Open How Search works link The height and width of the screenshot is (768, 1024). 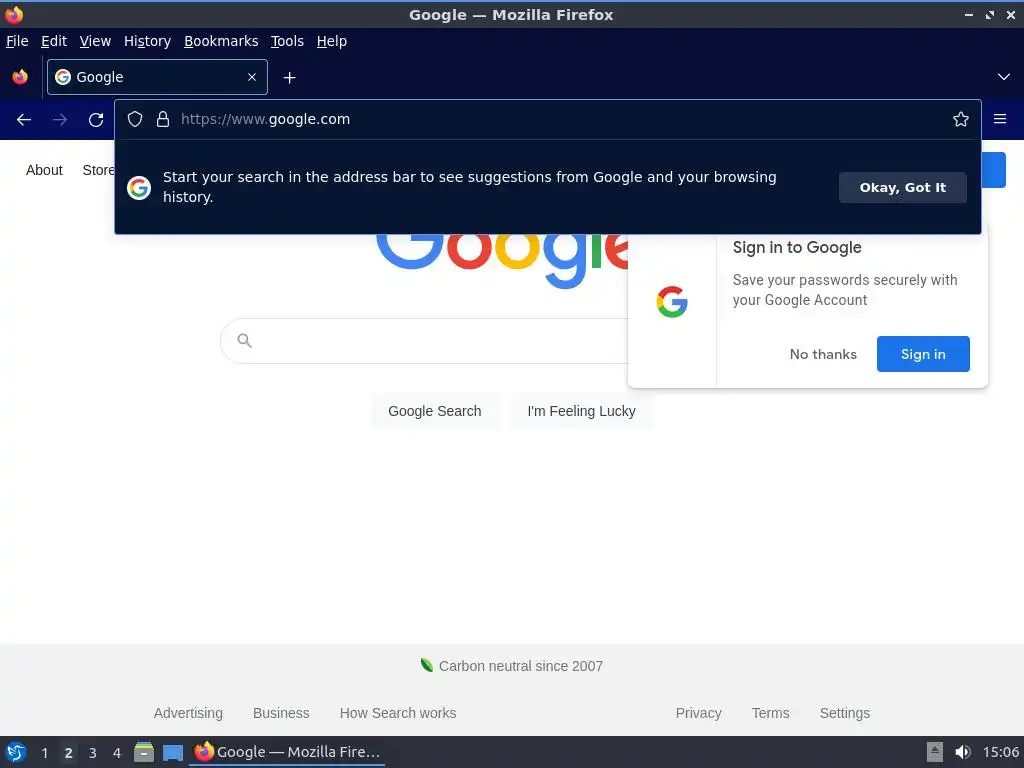click(x=398, y=713)
